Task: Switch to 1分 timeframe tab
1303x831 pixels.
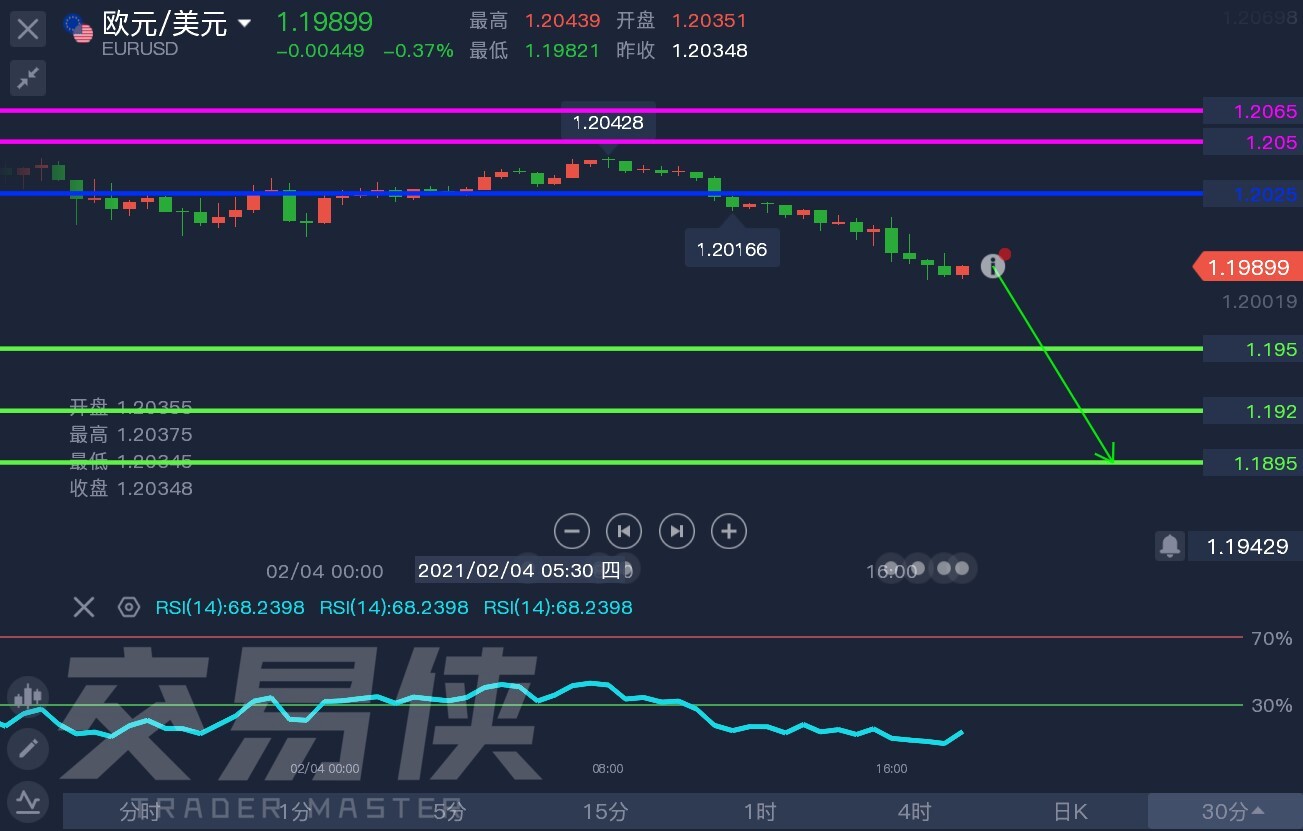Action: pos(295,812)
